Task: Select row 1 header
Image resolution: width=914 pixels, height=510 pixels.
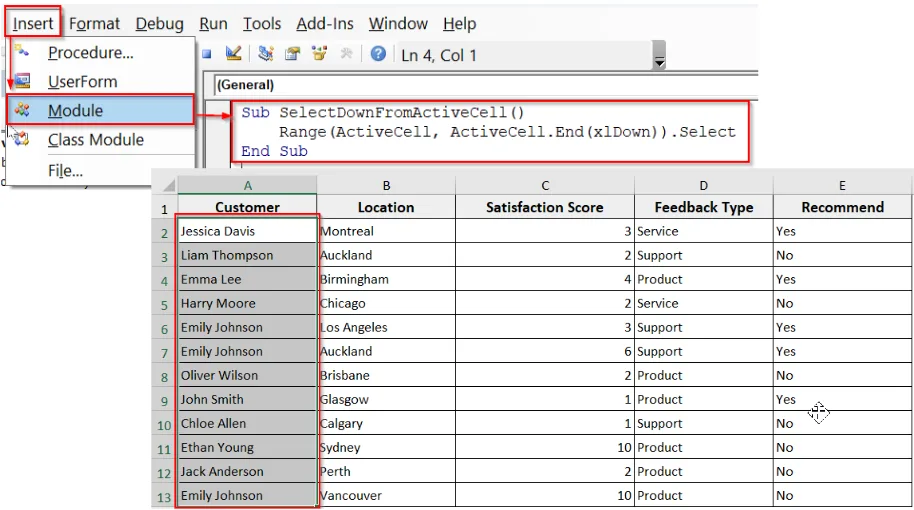Action: point(164,209)
